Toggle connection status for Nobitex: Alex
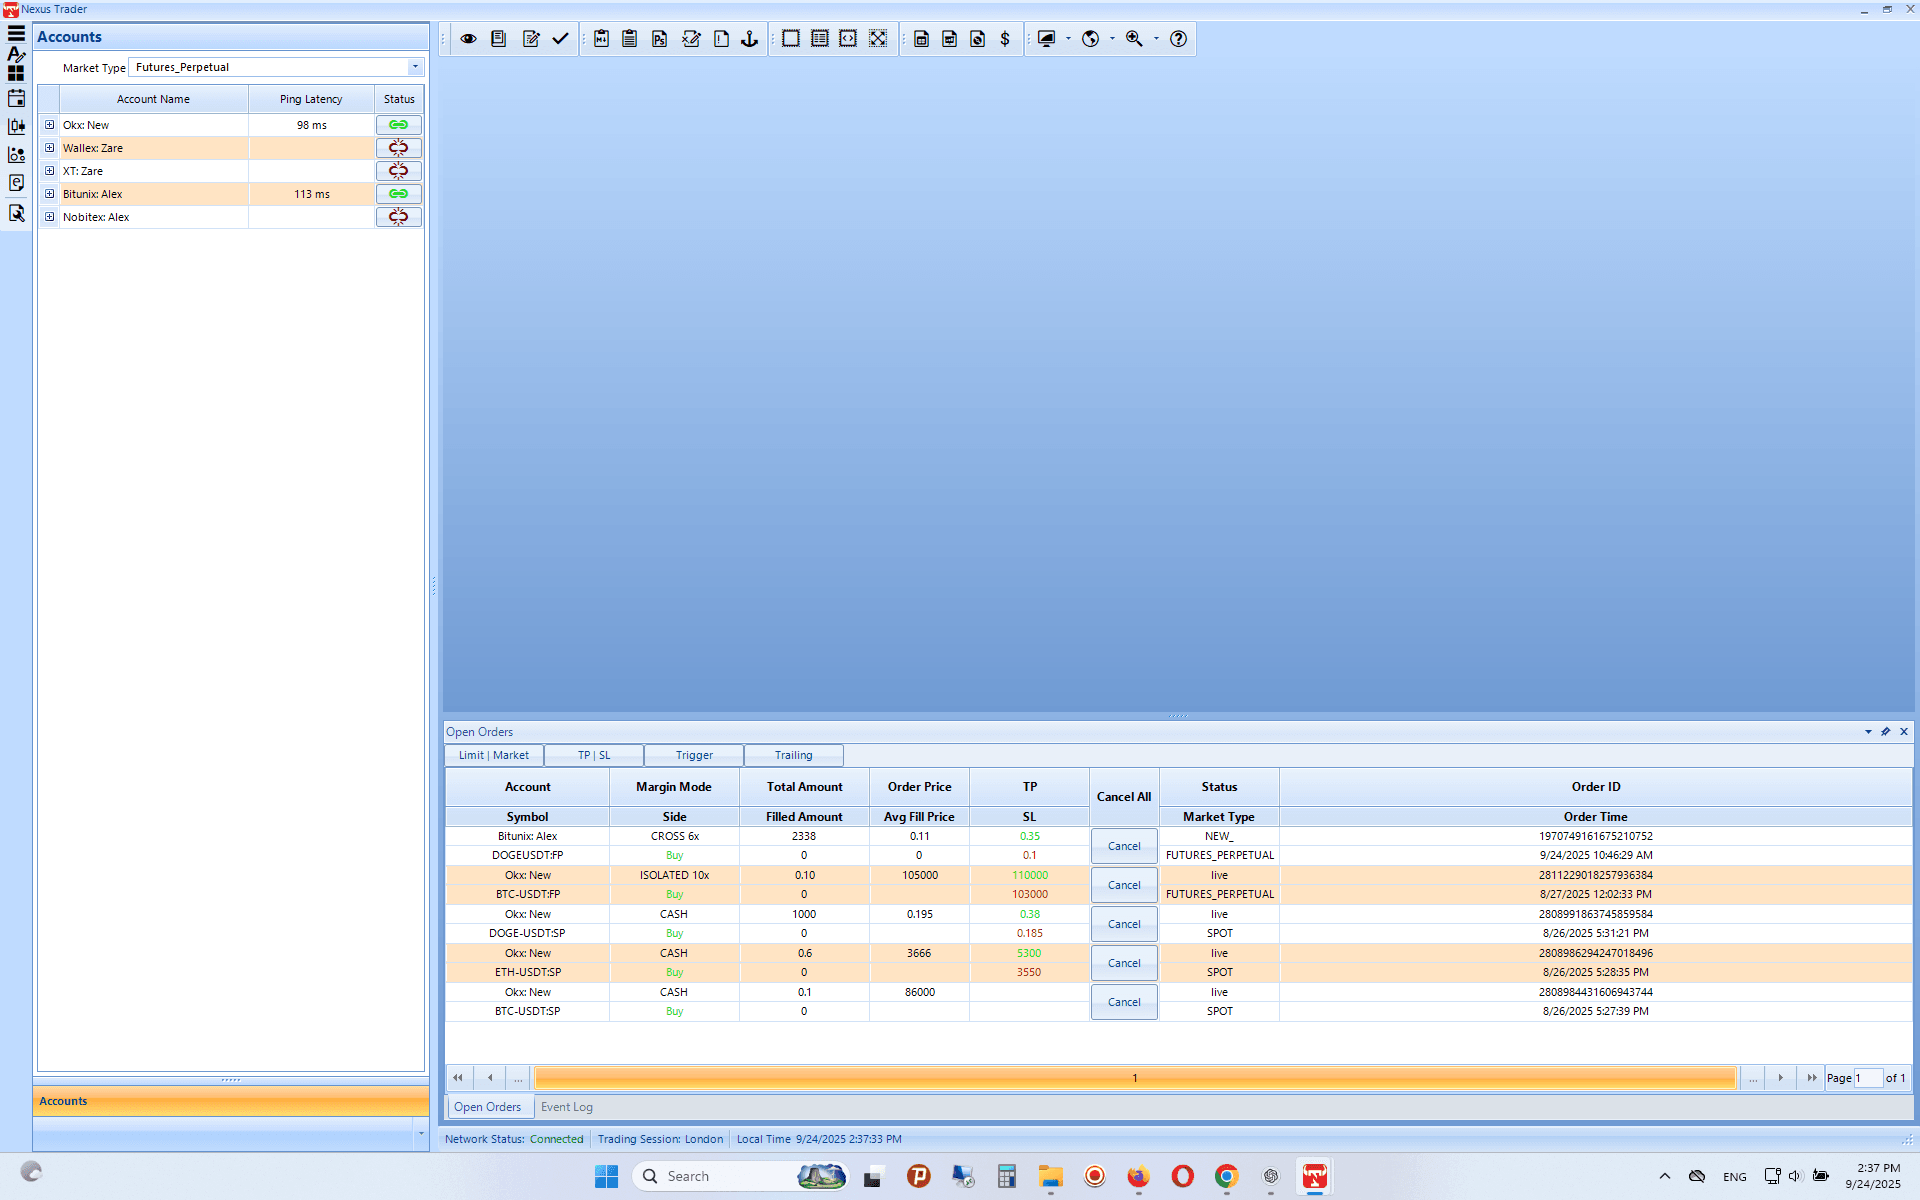This screenshot has height=1200, width=1920. pos(398,217)
